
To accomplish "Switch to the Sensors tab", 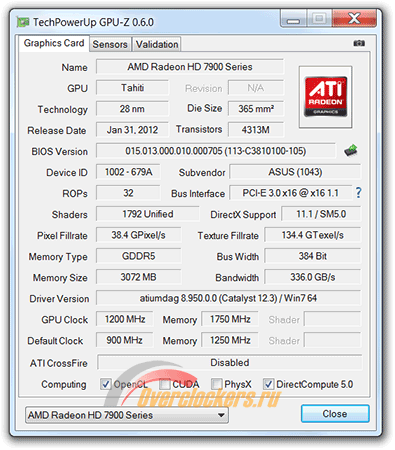I will click(110, 44).
